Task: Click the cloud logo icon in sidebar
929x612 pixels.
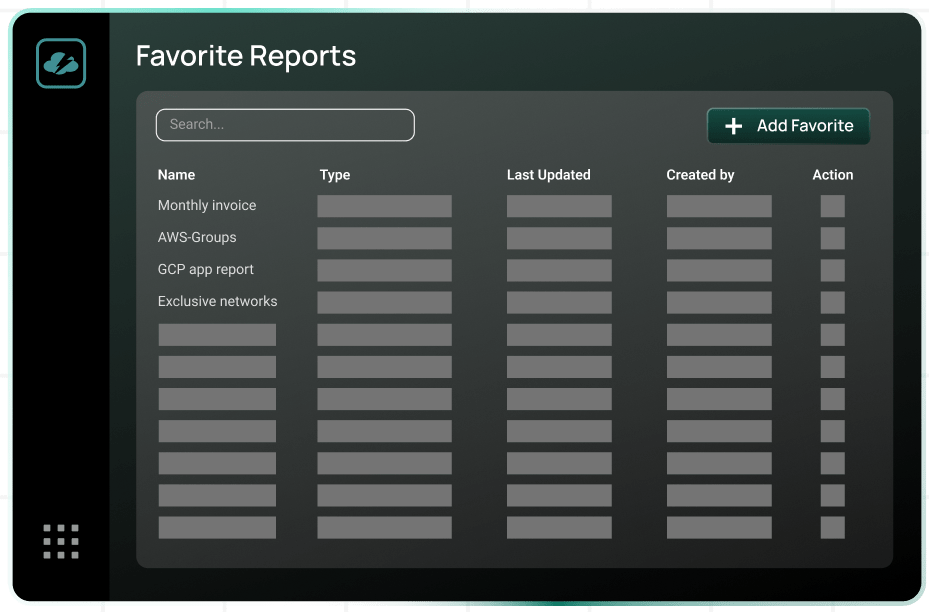Action: point(61,63)
